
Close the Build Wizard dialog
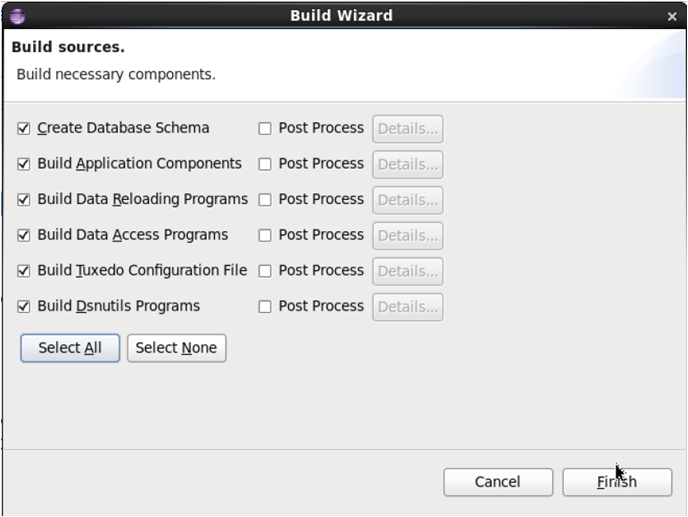pyautogui.click(x=672, y=16)
